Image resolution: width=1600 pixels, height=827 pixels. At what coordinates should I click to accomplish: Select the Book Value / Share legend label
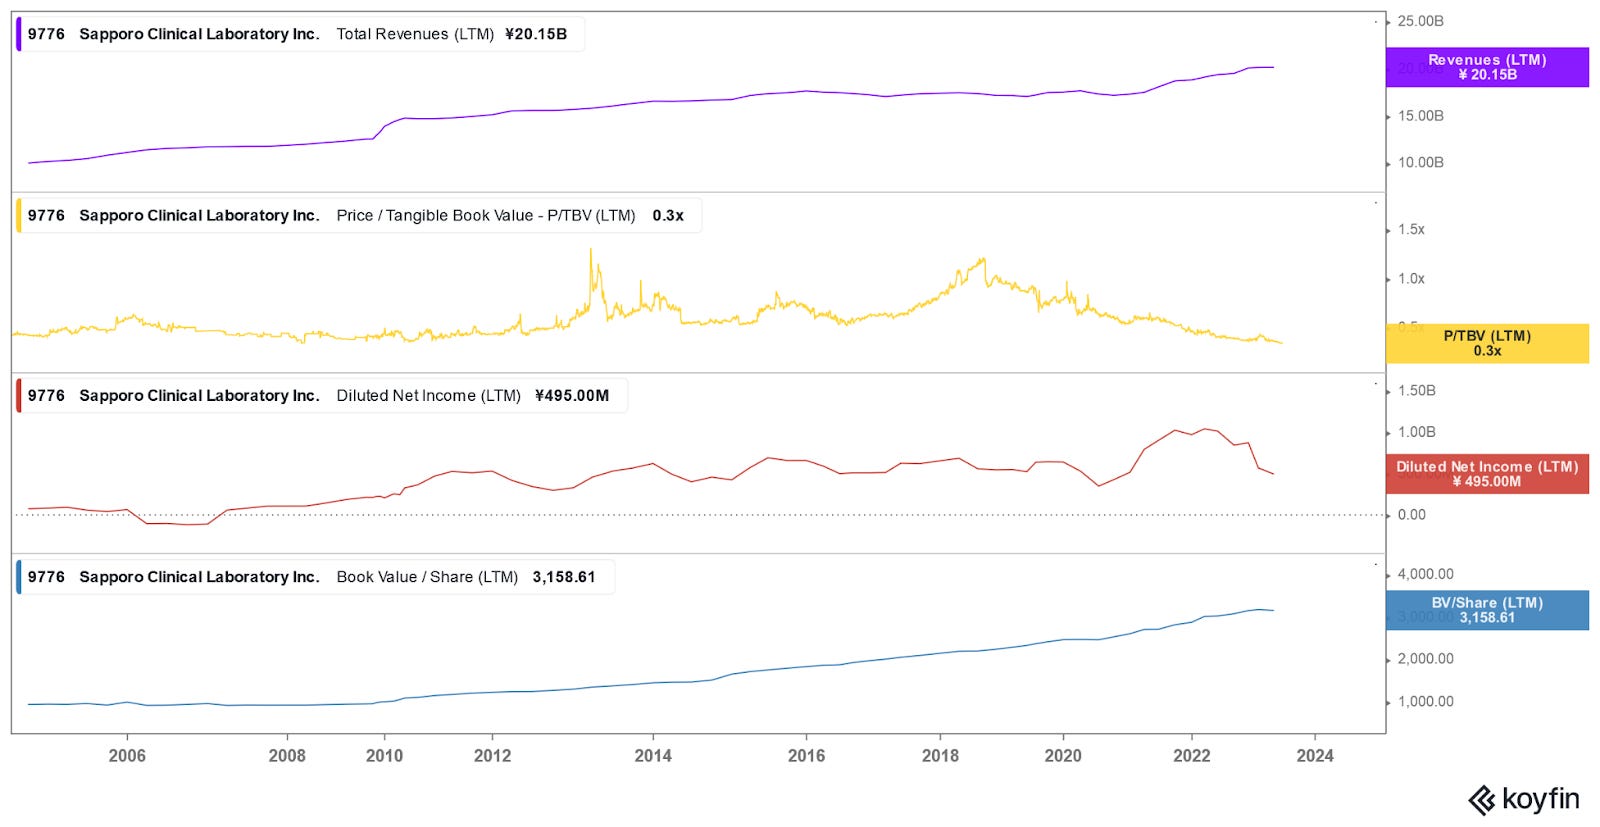click(x=427, y=577)
